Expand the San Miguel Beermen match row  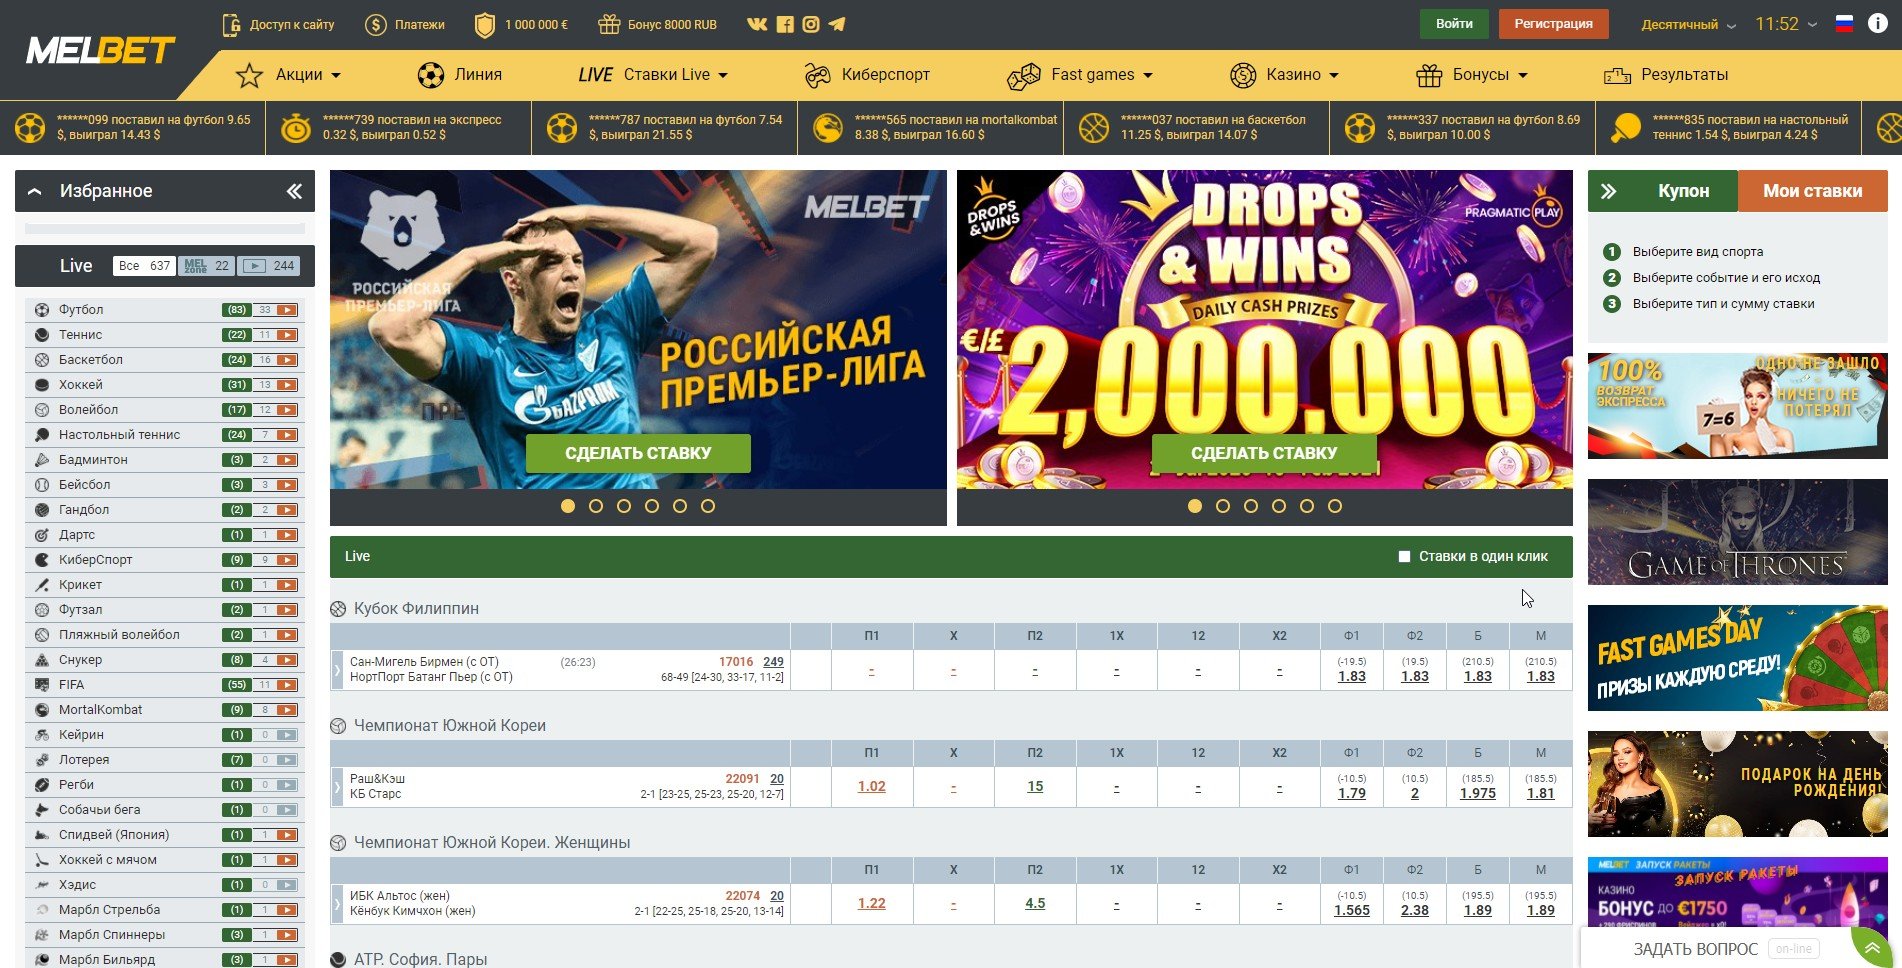(337, 670)
